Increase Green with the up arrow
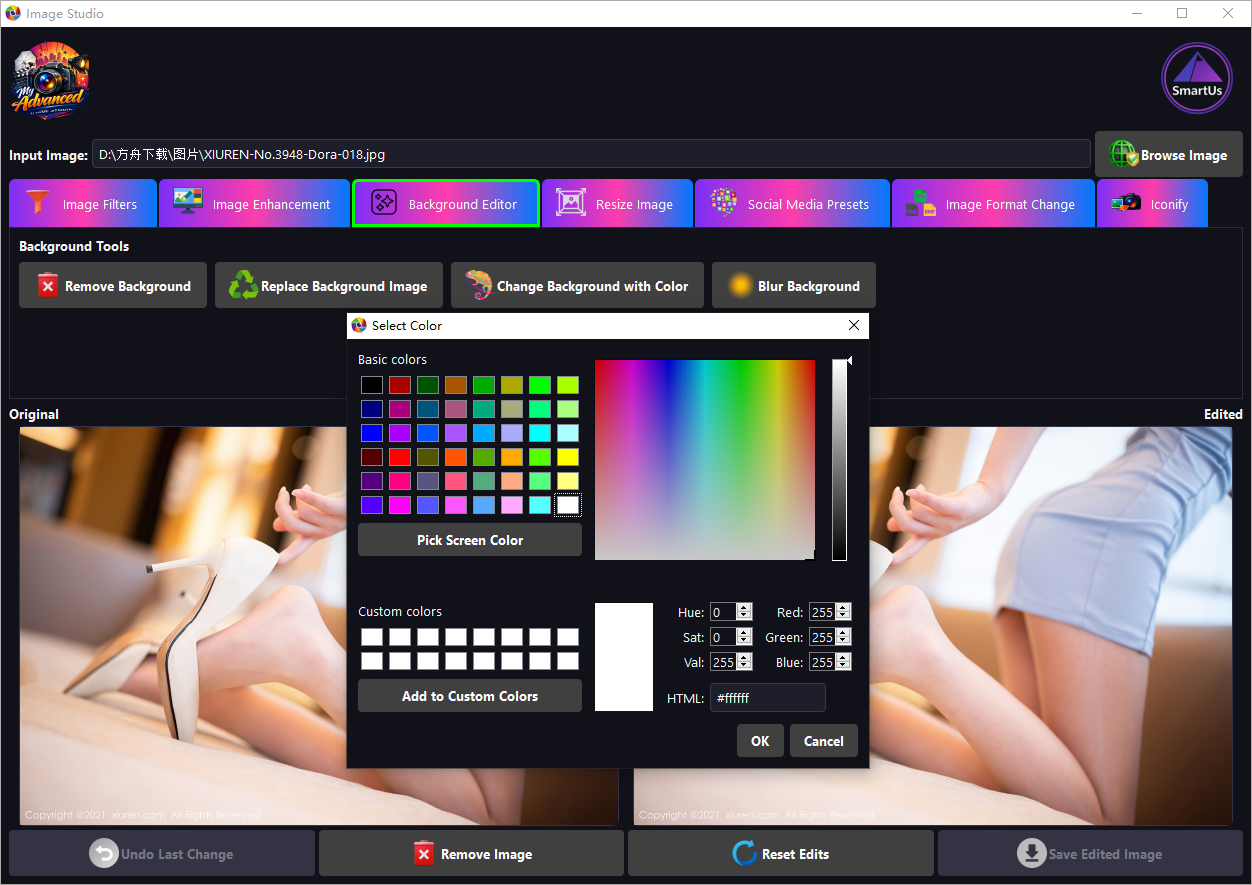 843,633
